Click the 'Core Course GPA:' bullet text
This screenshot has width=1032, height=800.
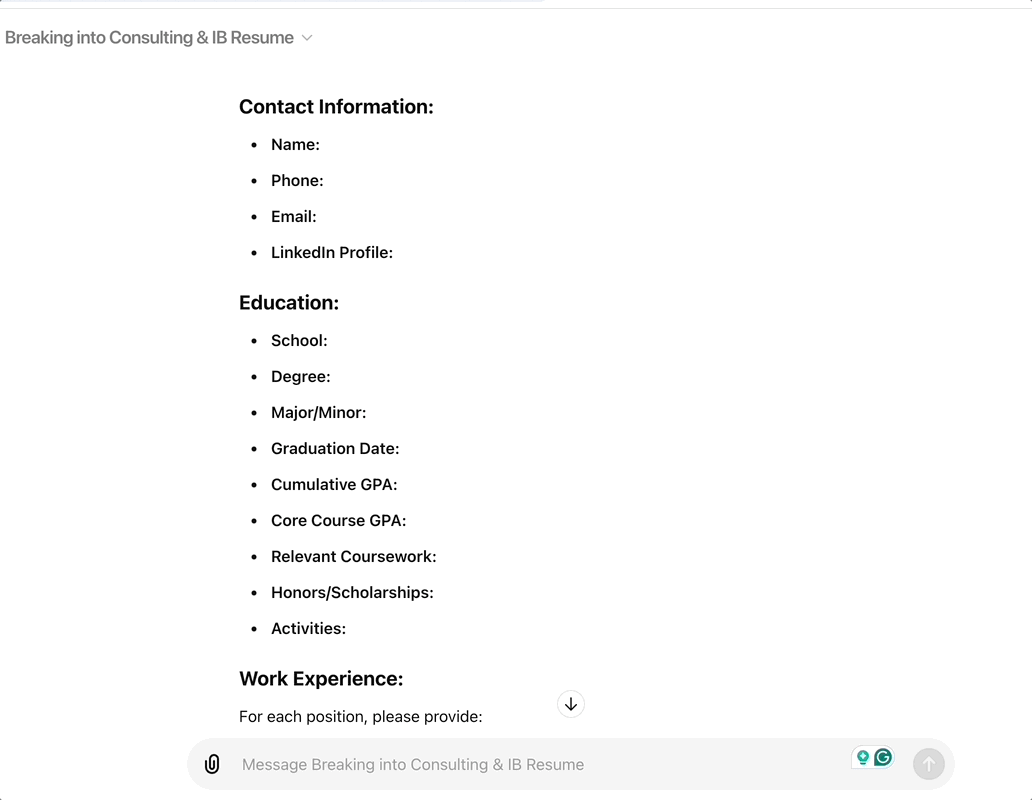[338, 521]
